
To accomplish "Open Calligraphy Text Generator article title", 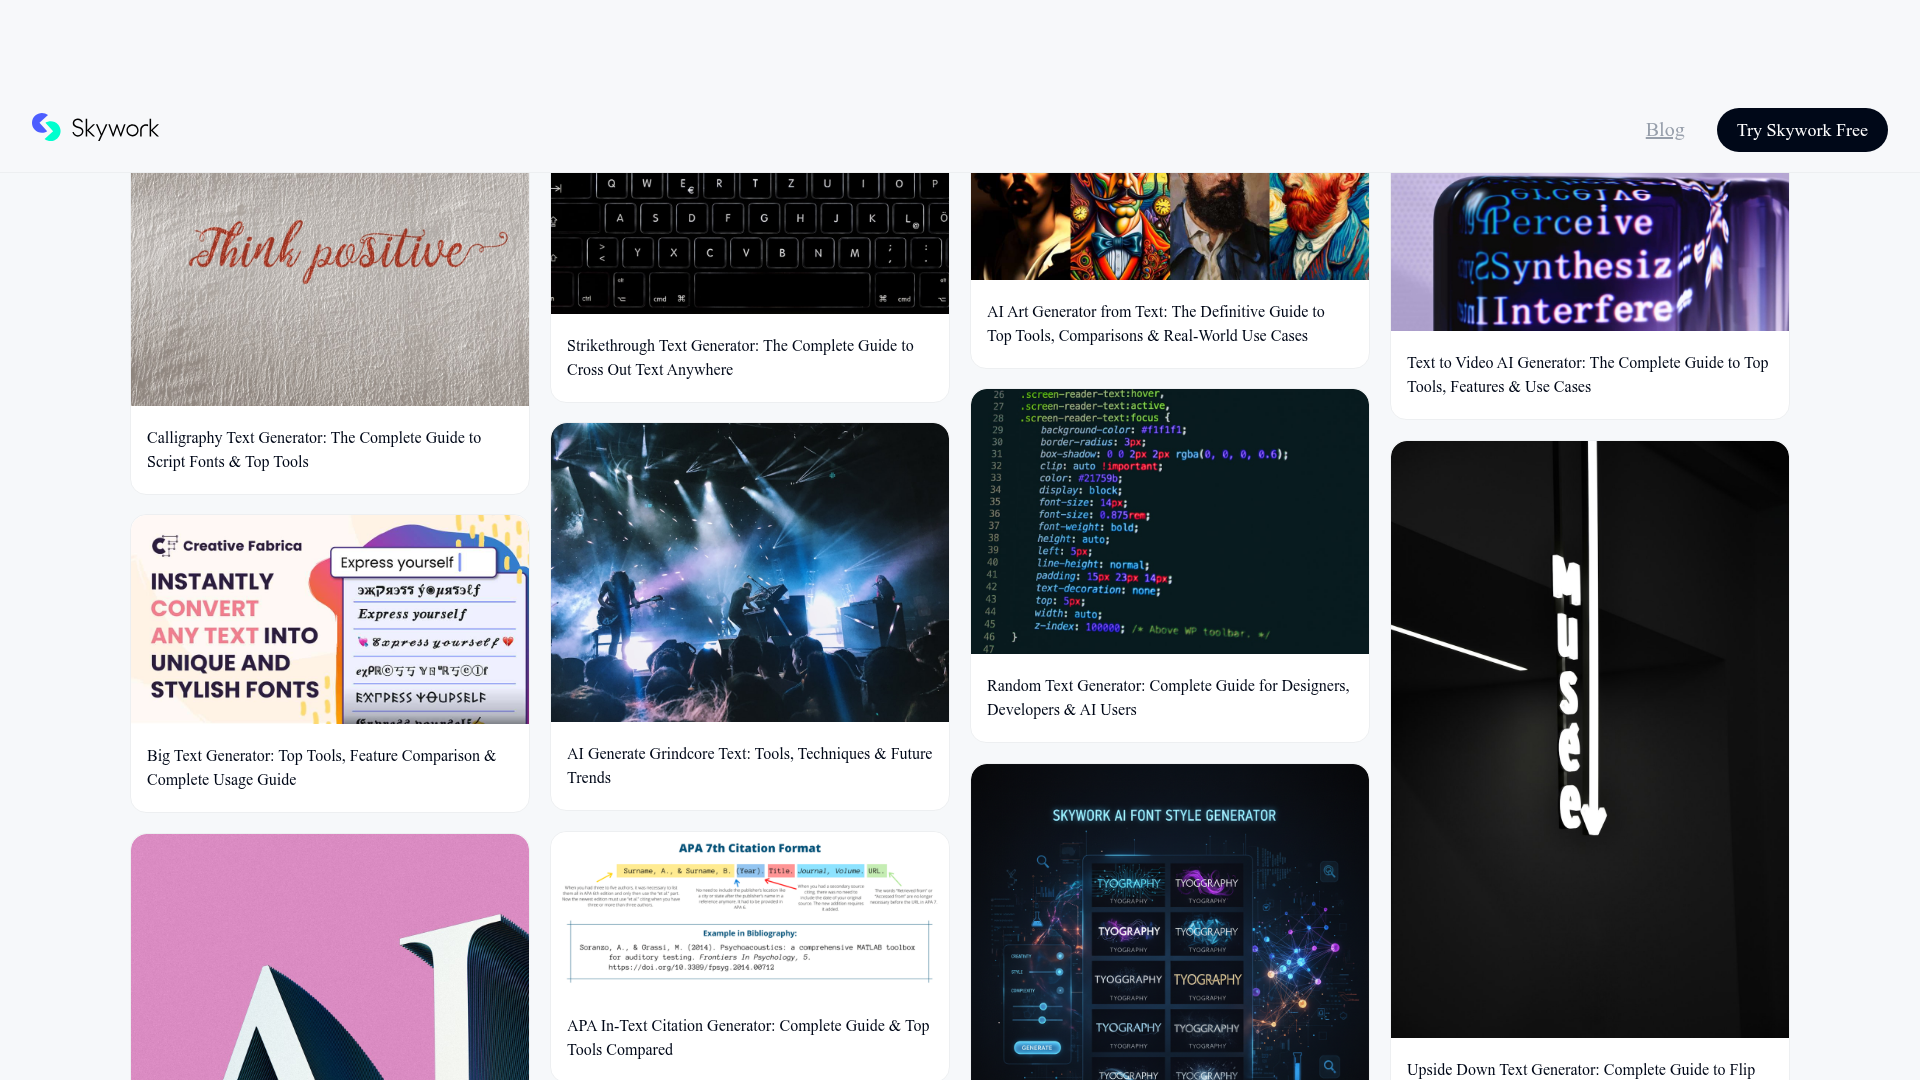I will pos(314,450).
